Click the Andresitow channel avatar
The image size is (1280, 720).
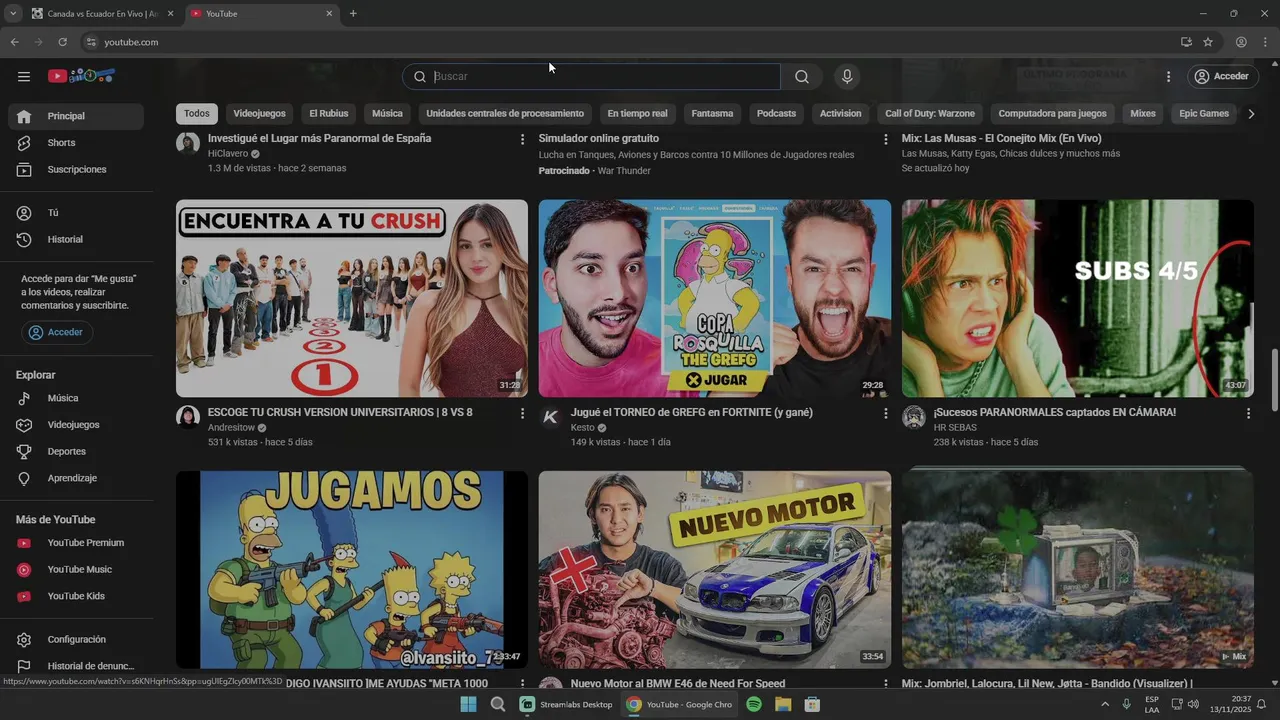point(188,417)
